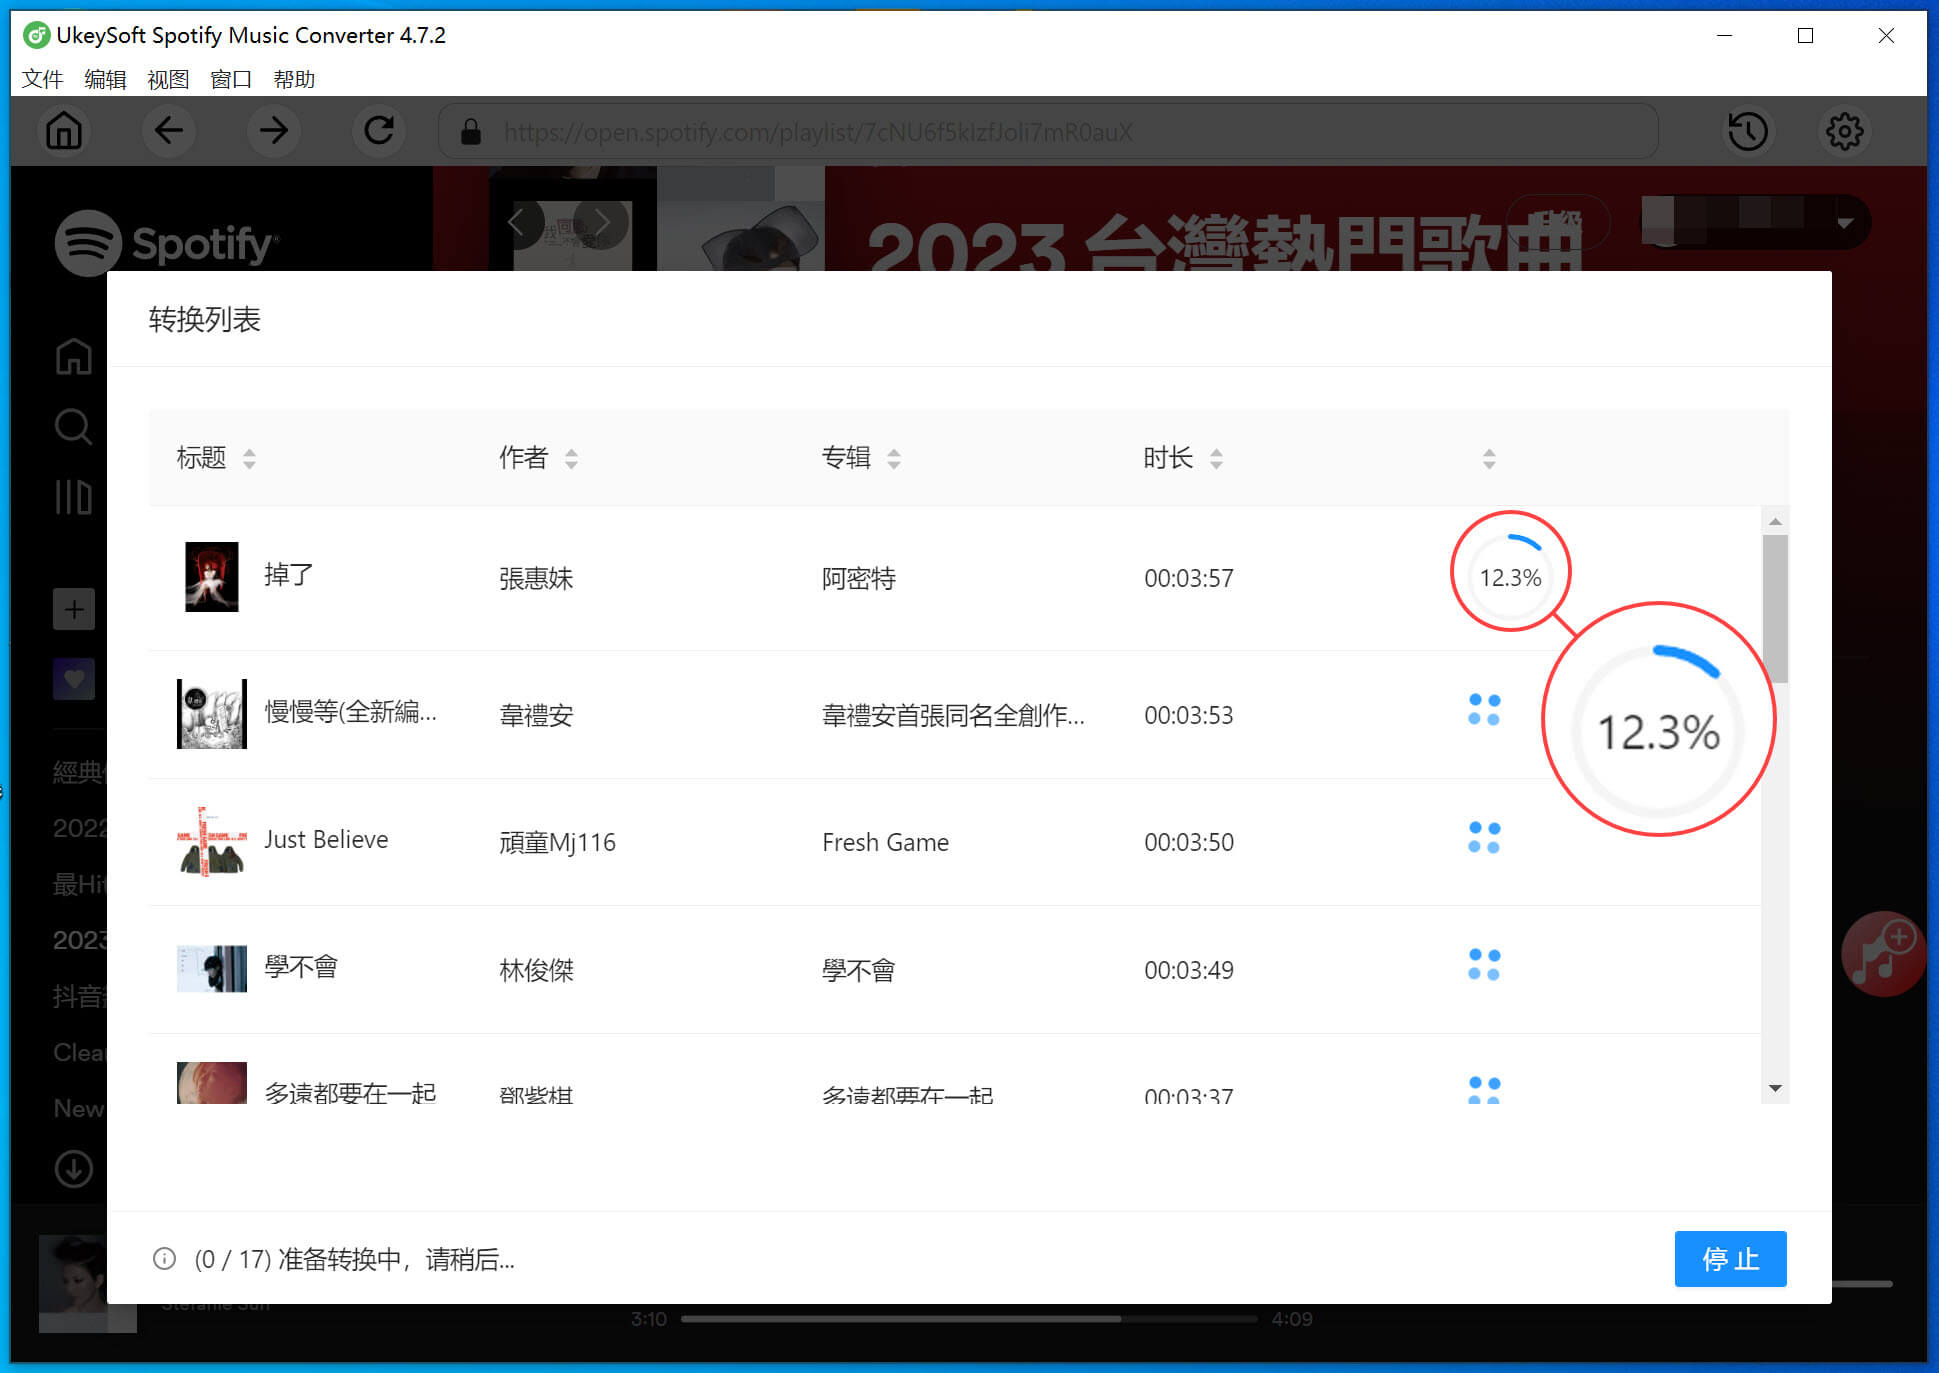Viewport: 1939px width, 1373px height.
Task: Click the song title 掉了
Action: 289,575
